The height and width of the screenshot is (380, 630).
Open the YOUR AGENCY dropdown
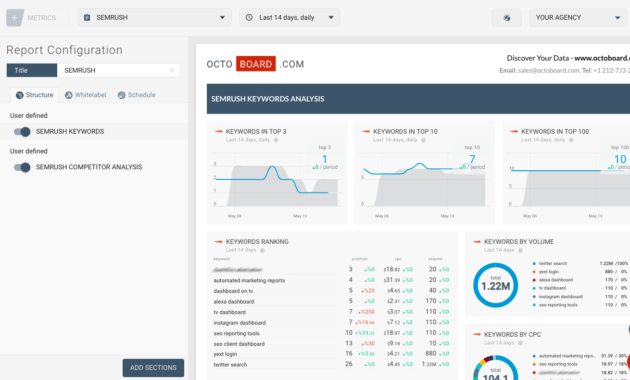[x=578, y=18]
